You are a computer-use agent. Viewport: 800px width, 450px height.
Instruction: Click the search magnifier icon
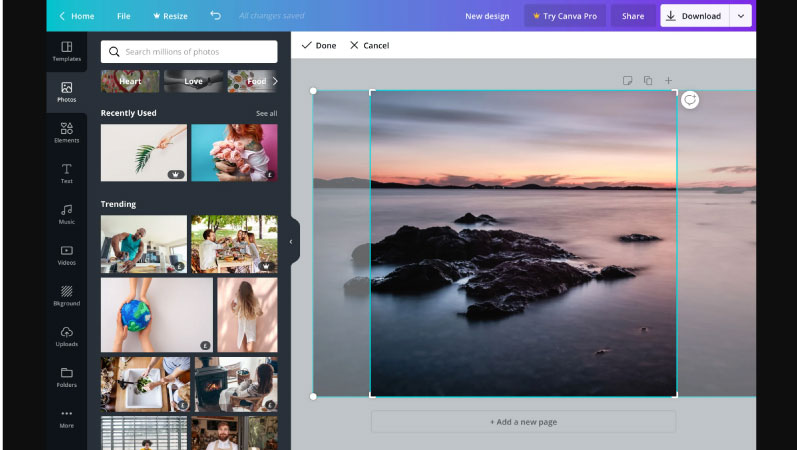(x=114, y=52)
